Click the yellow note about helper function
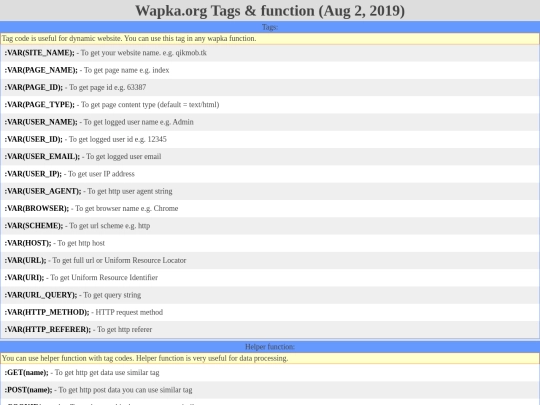Screen dimensions: 540x405 [x=270, y=359]
